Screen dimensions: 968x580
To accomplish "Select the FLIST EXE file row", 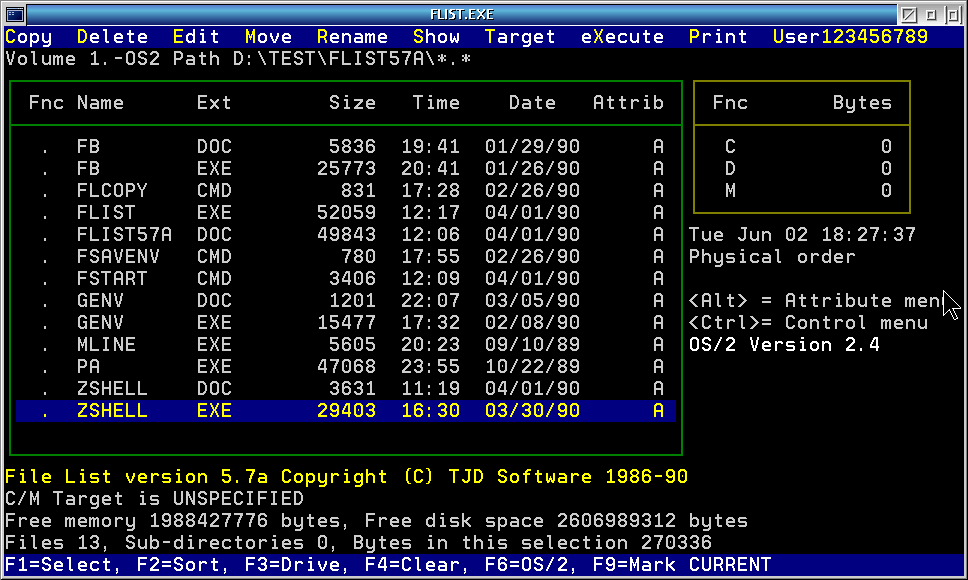I will [x=346, y=213].
